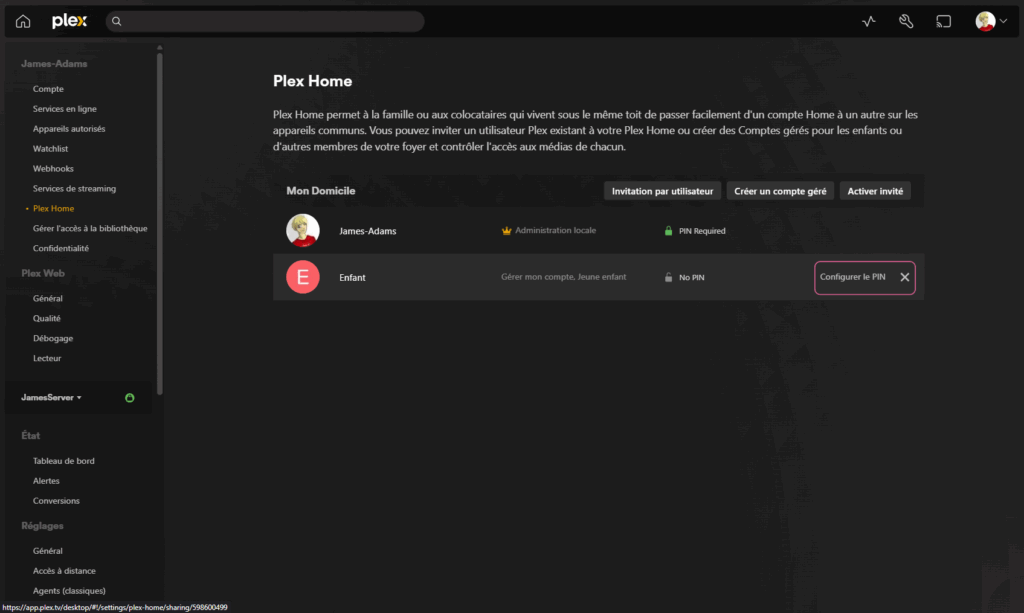Click the Plex logo

click(69, 21)
